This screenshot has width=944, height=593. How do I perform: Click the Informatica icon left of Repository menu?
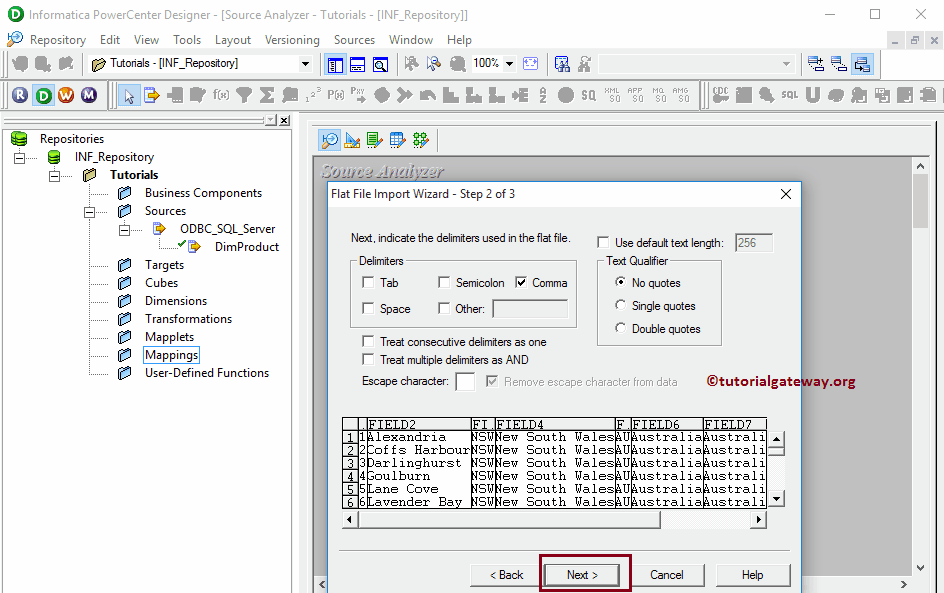point(14,39)
